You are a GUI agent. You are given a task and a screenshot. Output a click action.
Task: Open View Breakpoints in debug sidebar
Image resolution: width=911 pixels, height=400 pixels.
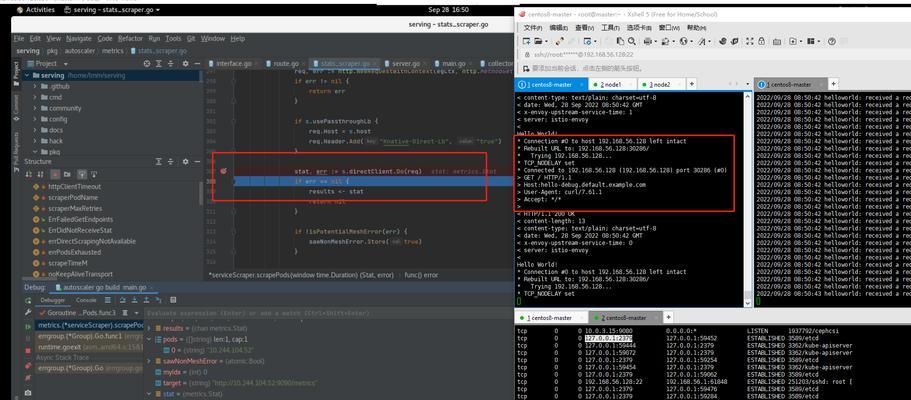[28, 365]
